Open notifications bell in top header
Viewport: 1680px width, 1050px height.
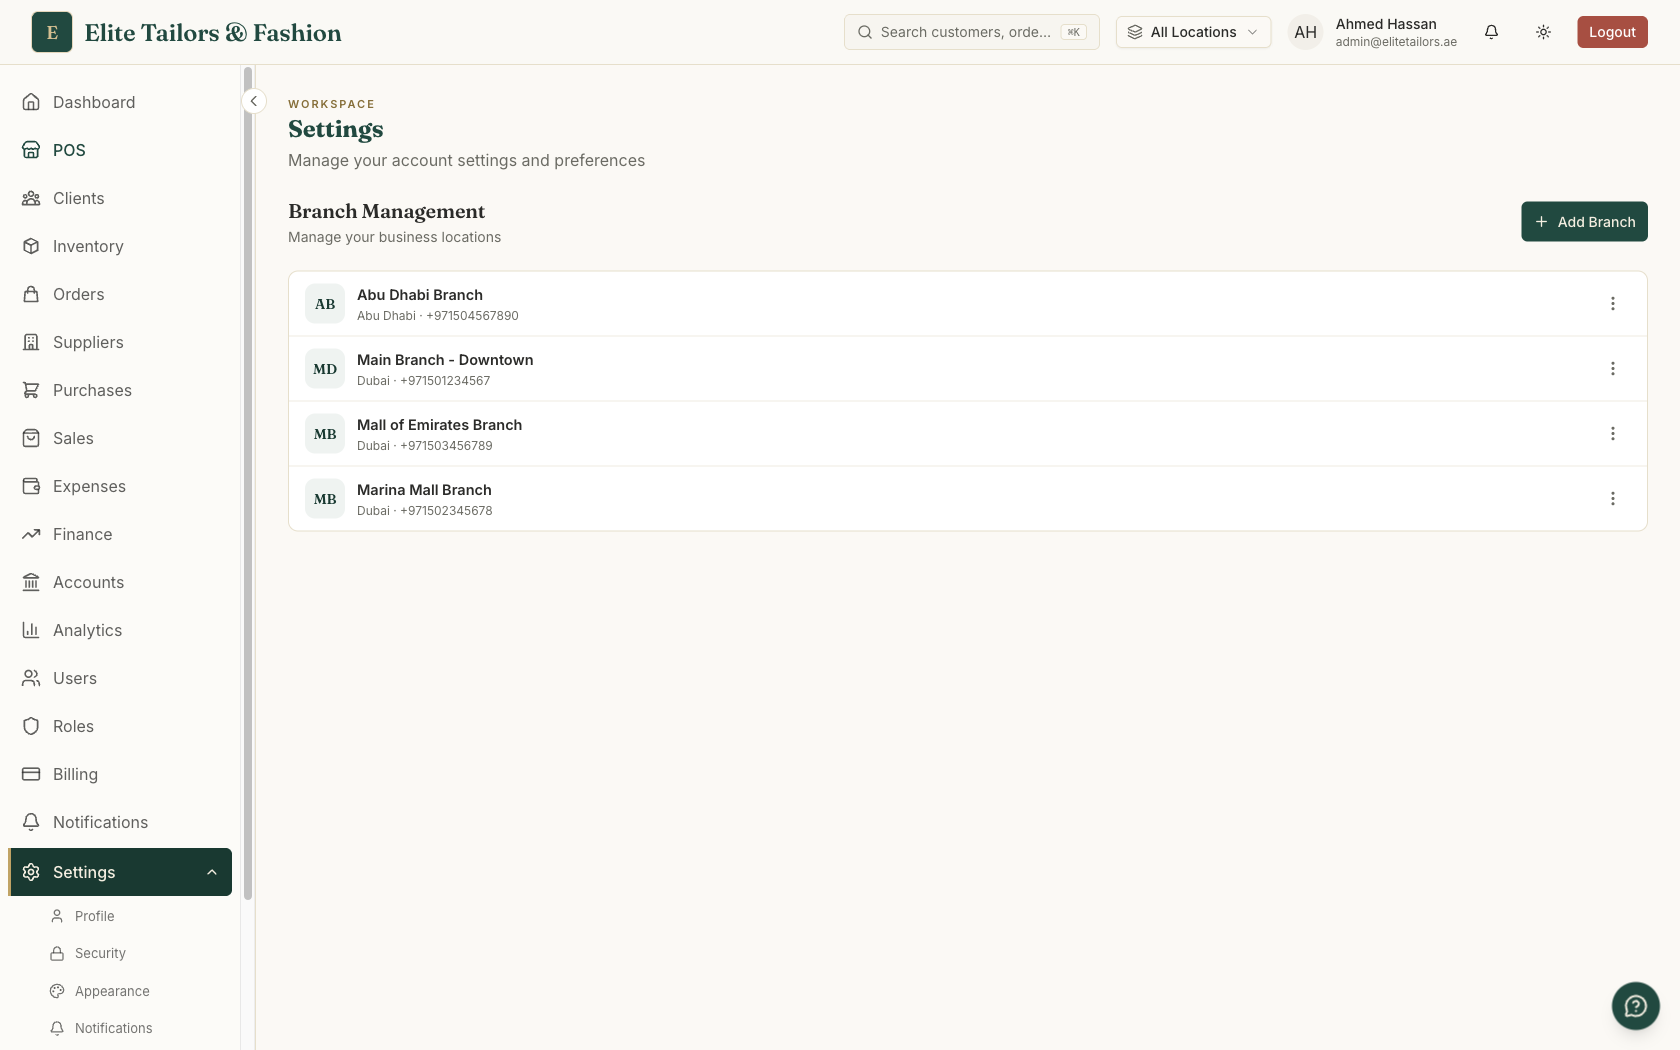click(x=1491, y=32)
